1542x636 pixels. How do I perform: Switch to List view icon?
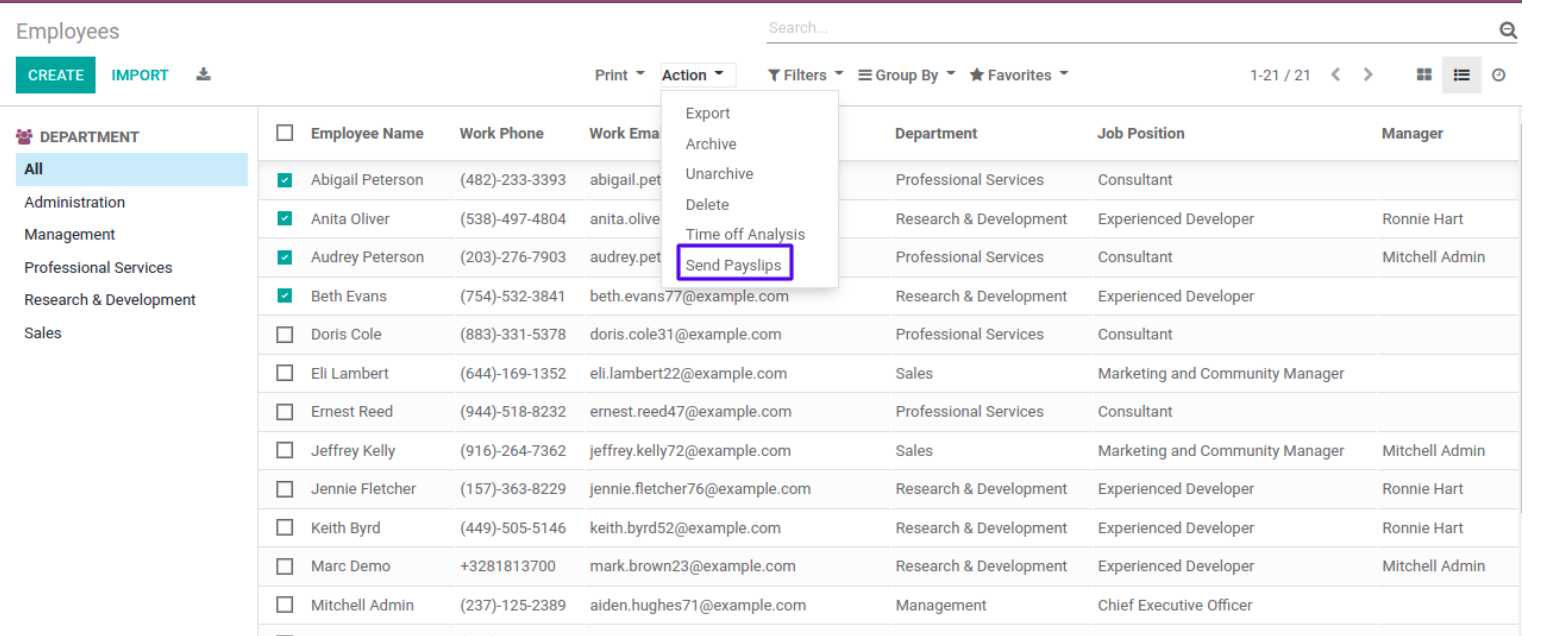click(x=1461, y=75)
